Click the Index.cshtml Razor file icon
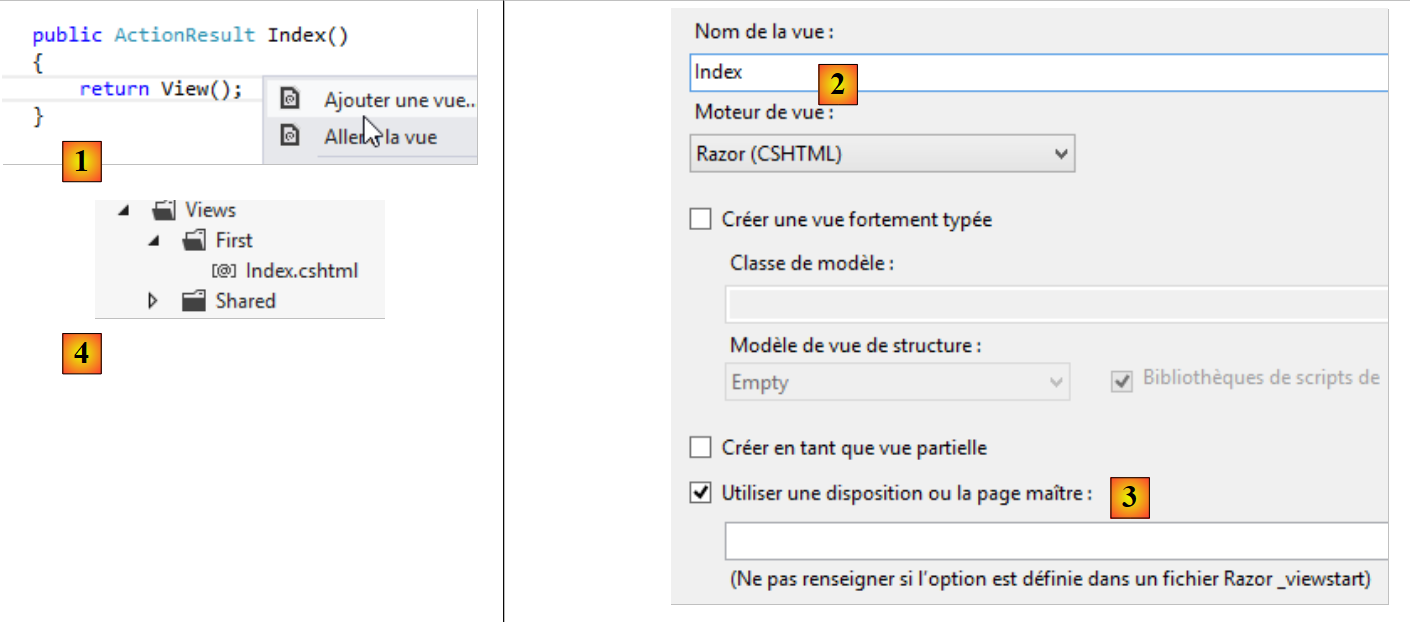 point(224,271)
